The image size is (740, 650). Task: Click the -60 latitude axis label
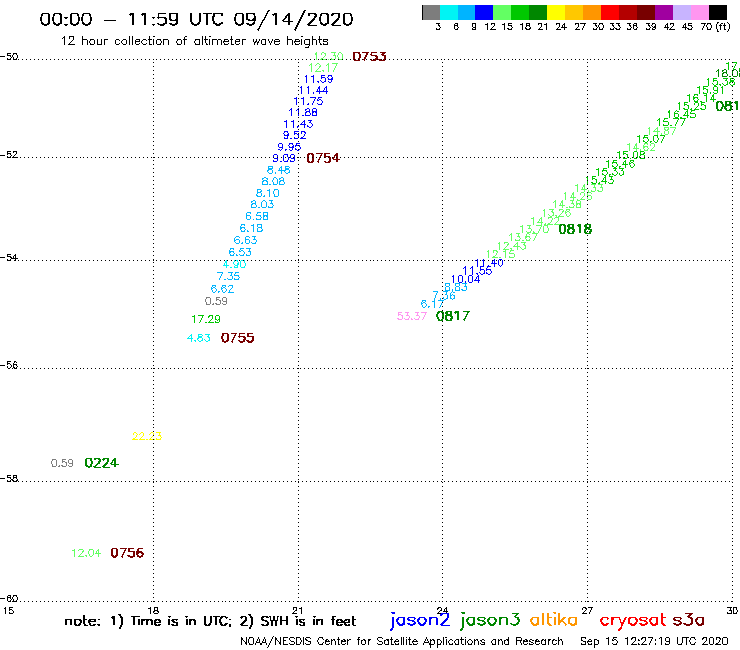(9, 599)
